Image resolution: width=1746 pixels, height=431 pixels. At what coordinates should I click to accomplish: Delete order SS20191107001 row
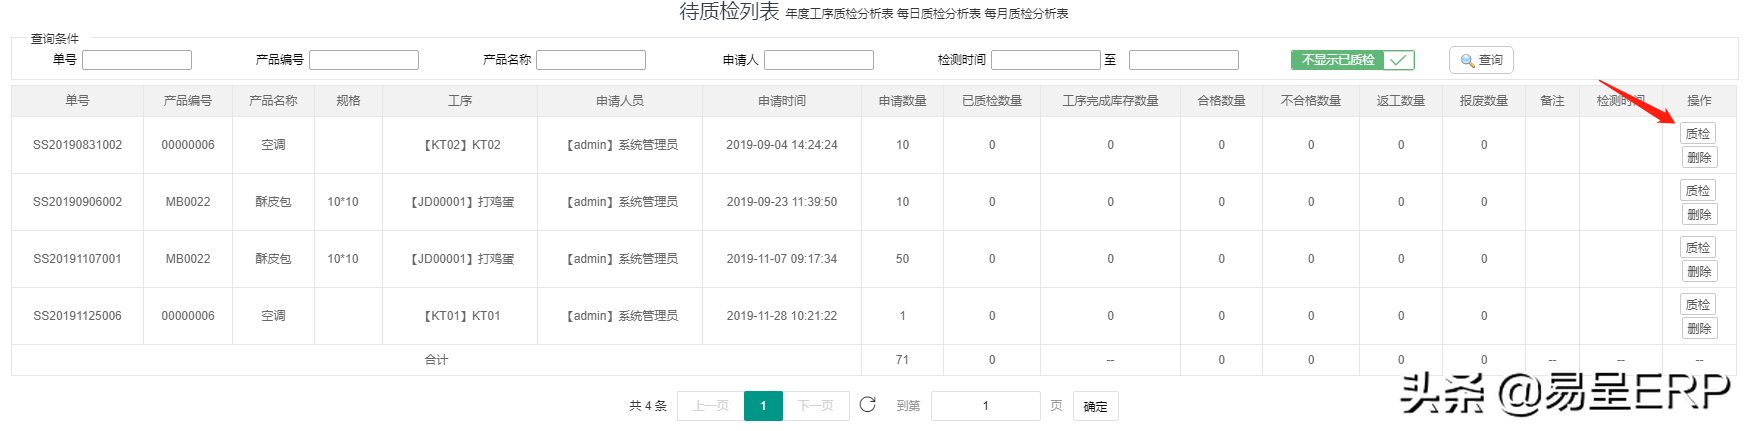coord(1698,272)
